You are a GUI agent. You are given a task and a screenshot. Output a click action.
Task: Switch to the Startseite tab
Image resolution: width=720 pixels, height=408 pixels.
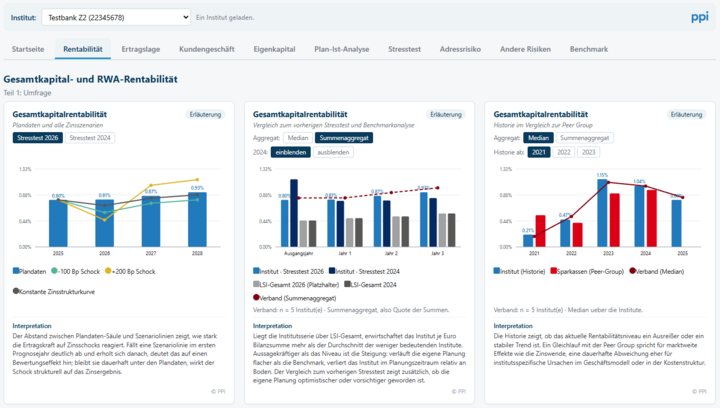(x=28, y=49)
